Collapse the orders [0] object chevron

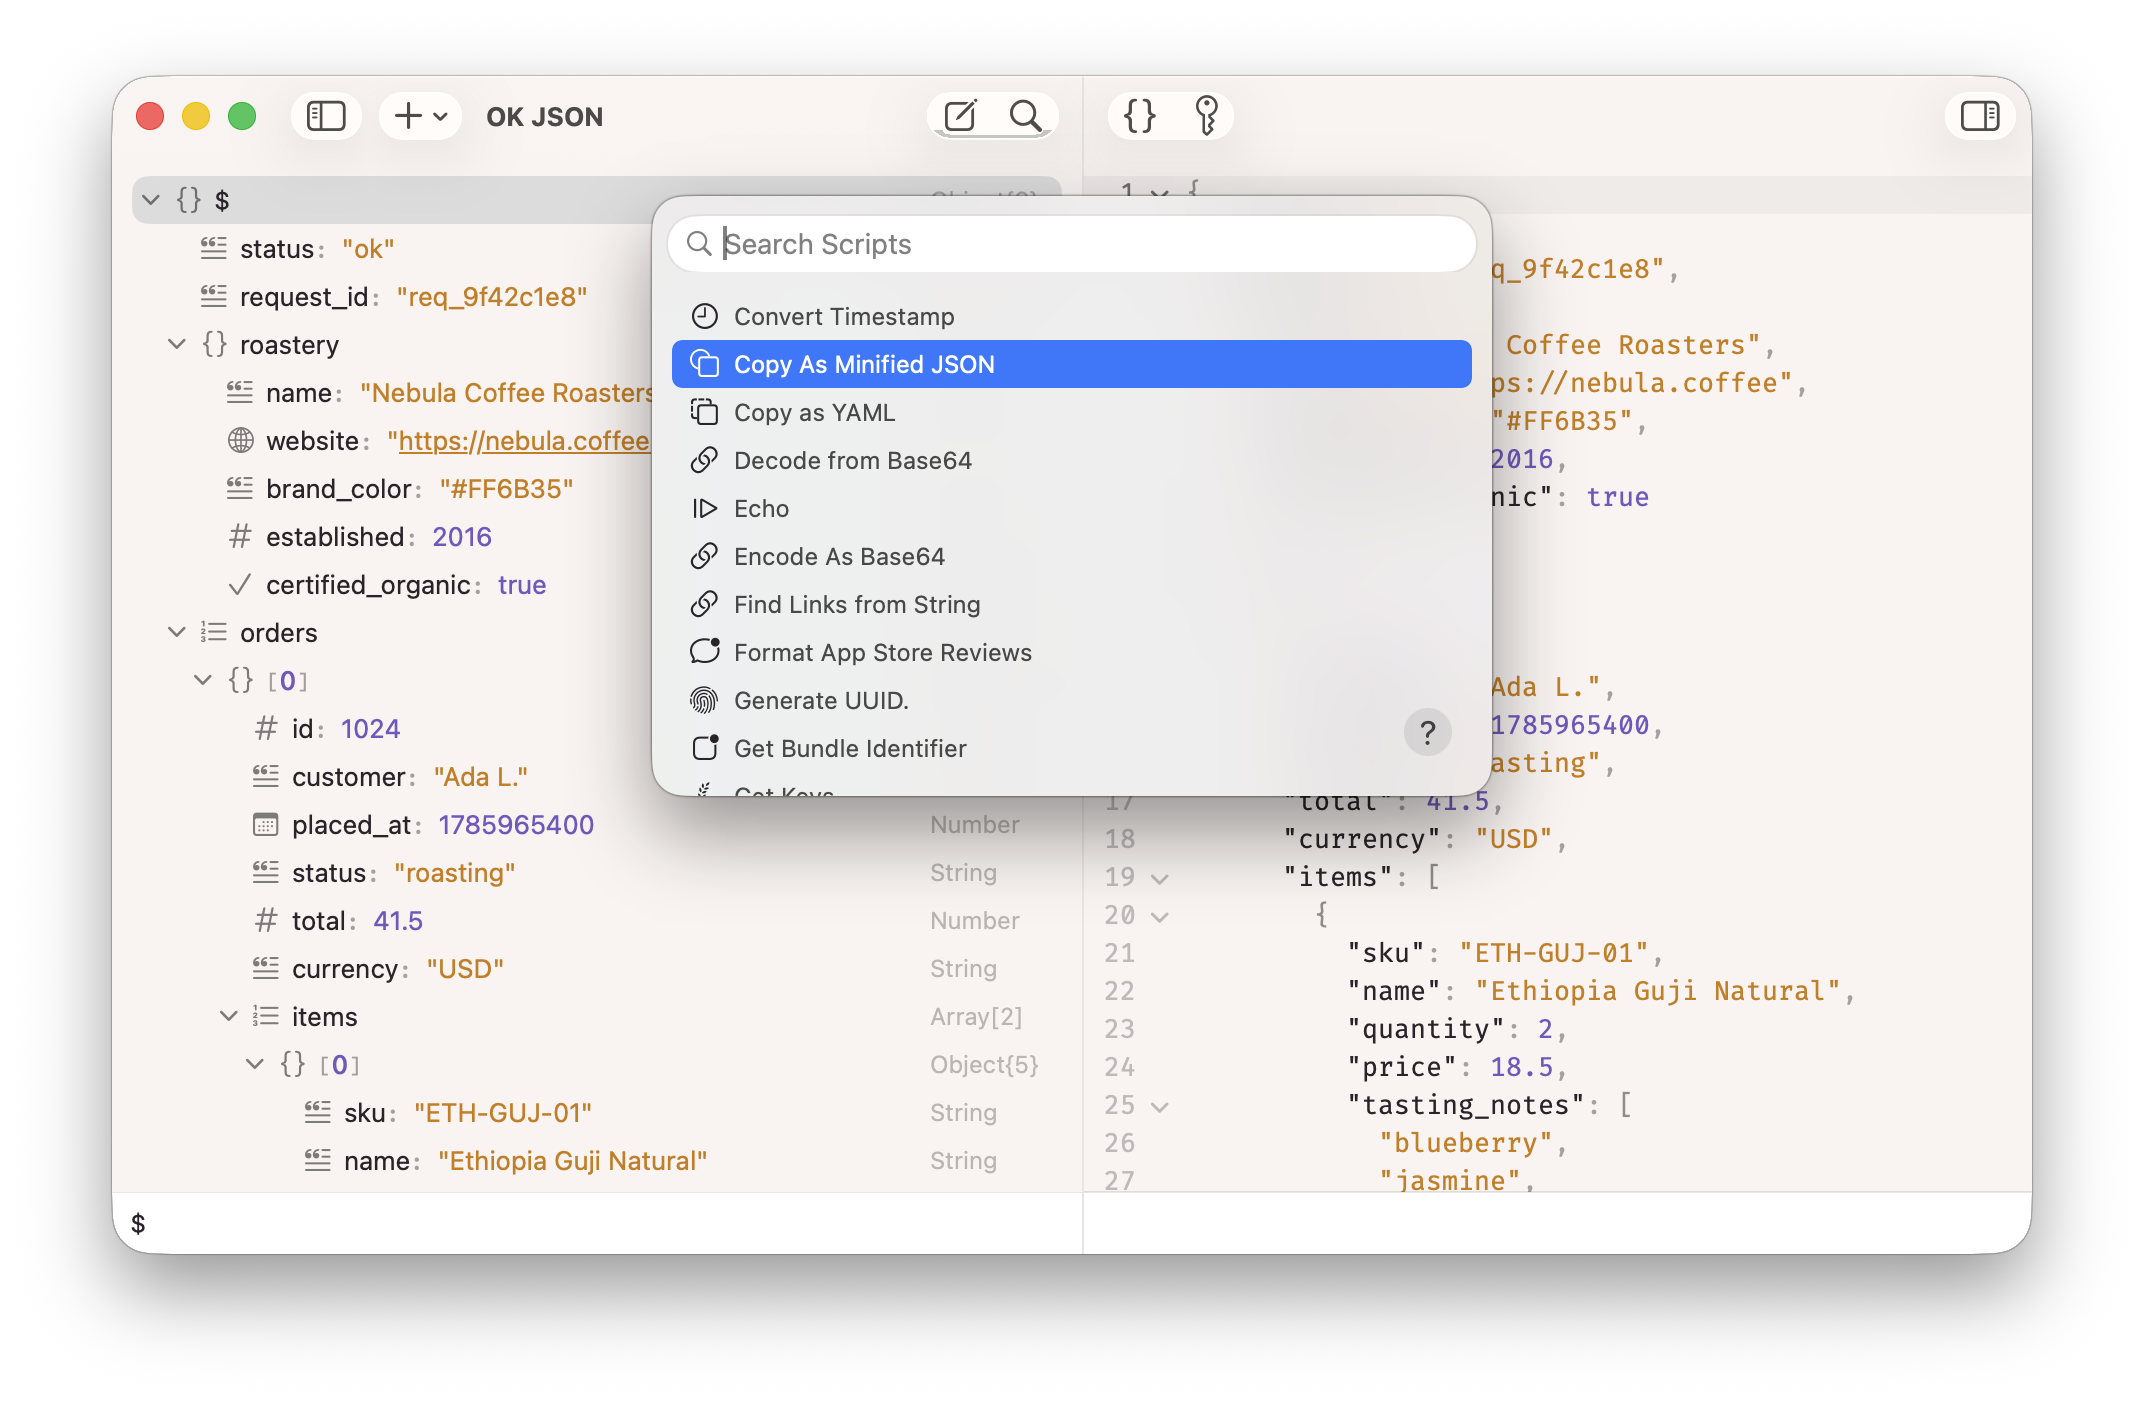203,680
